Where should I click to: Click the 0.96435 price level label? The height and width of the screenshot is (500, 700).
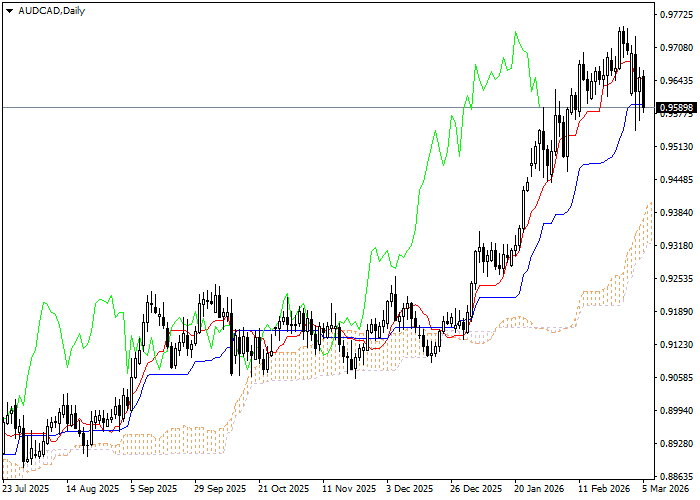point(676,81)
